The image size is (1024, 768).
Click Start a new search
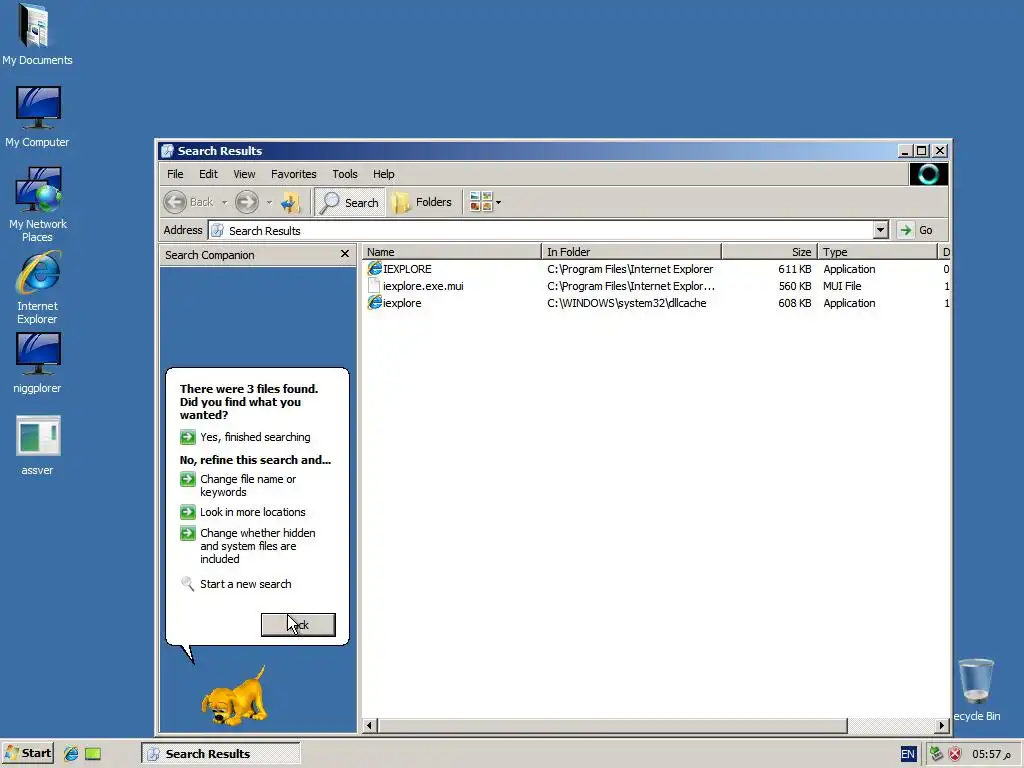pos(236,584)
